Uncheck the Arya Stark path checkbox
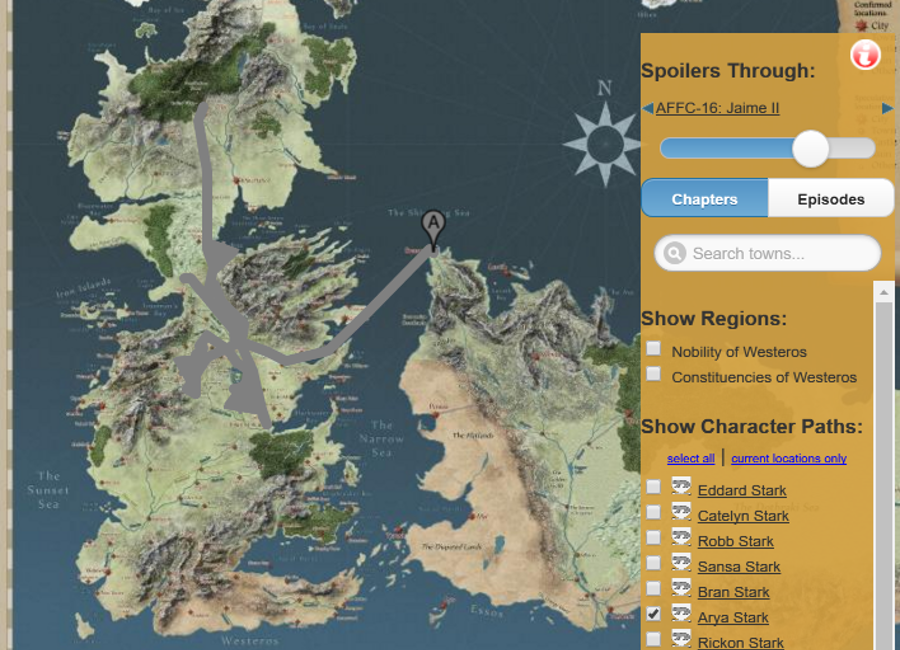 click(653, 614)
